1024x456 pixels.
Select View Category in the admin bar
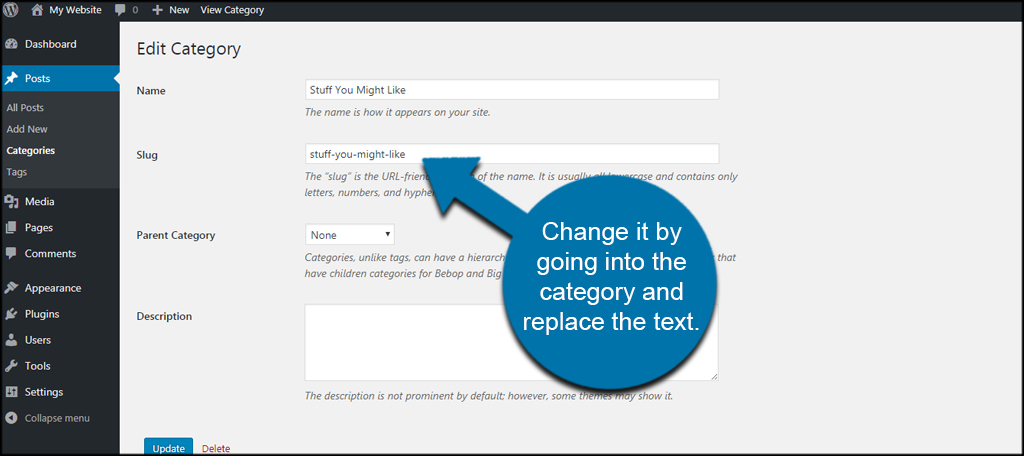pyautogui.click(x=232, y=10)
